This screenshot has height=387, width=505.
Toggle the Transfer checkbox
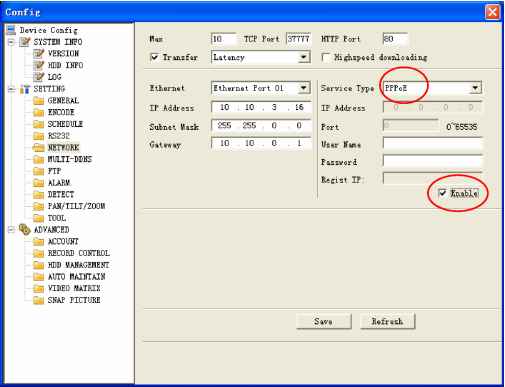coord(154,57)
